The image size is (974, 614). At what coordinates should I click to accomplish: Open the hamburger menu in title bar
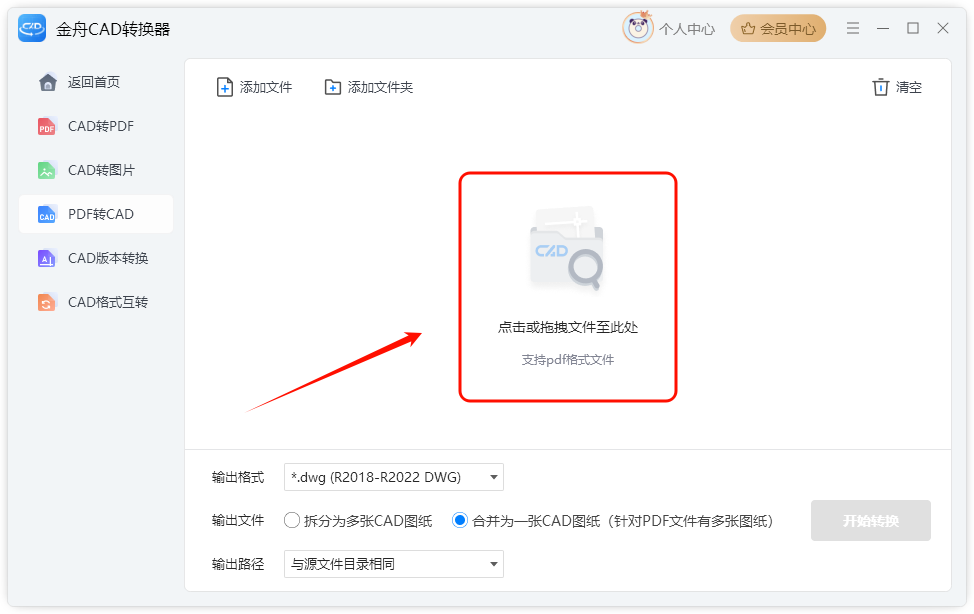coord(853,28)
